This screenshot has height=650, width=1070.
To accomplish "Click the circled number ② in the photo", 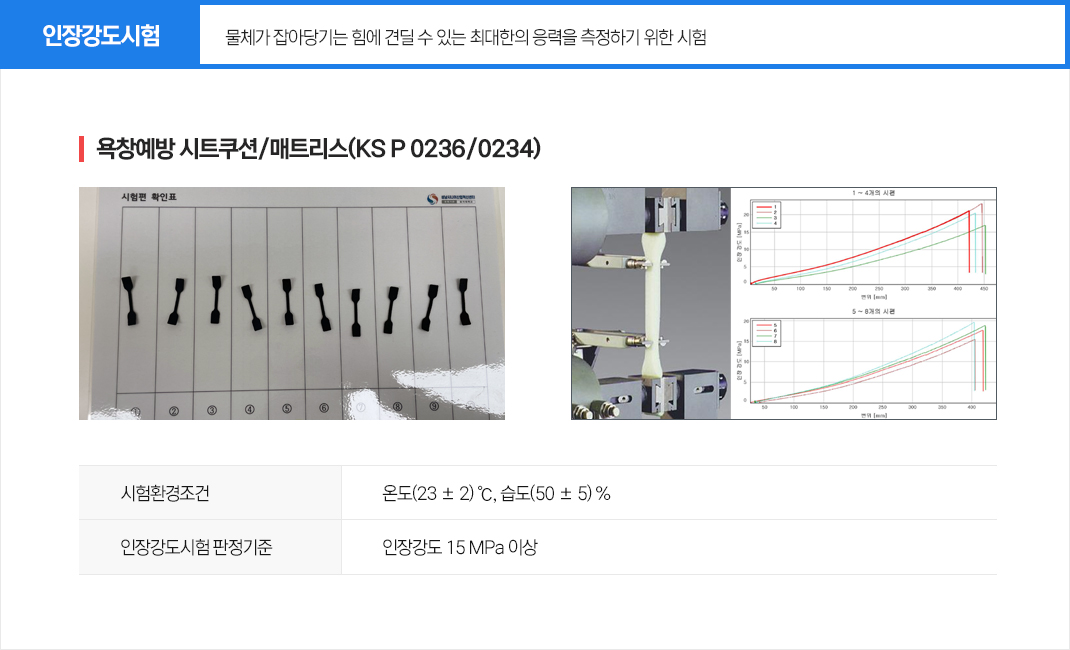I will tap(174, 411).
